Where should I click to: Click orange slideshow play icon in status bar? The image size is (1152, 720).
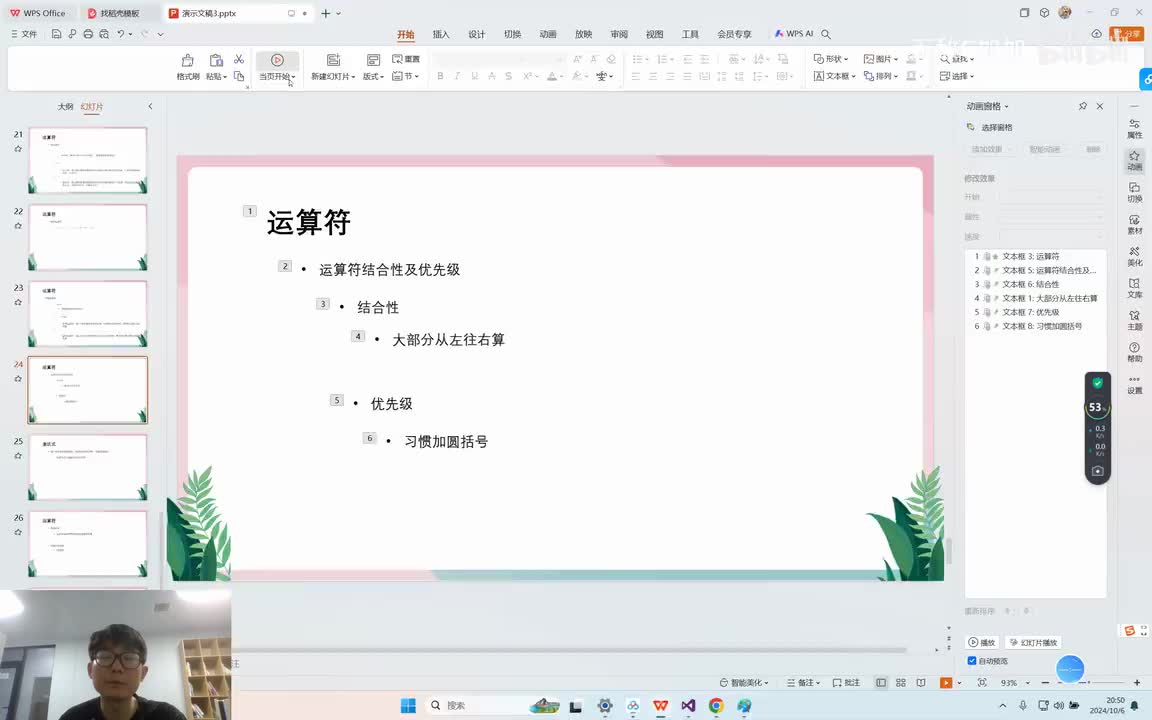click(946, 683)
